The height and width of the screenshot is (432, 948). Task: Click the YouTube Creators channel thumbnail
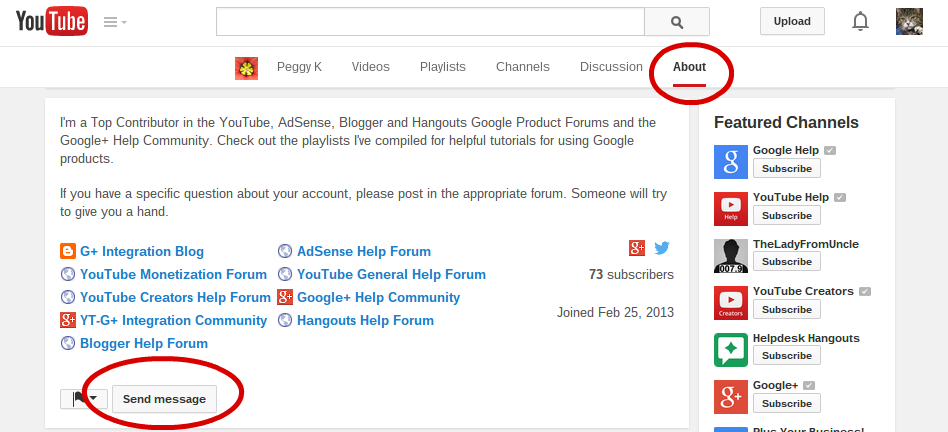731,303
